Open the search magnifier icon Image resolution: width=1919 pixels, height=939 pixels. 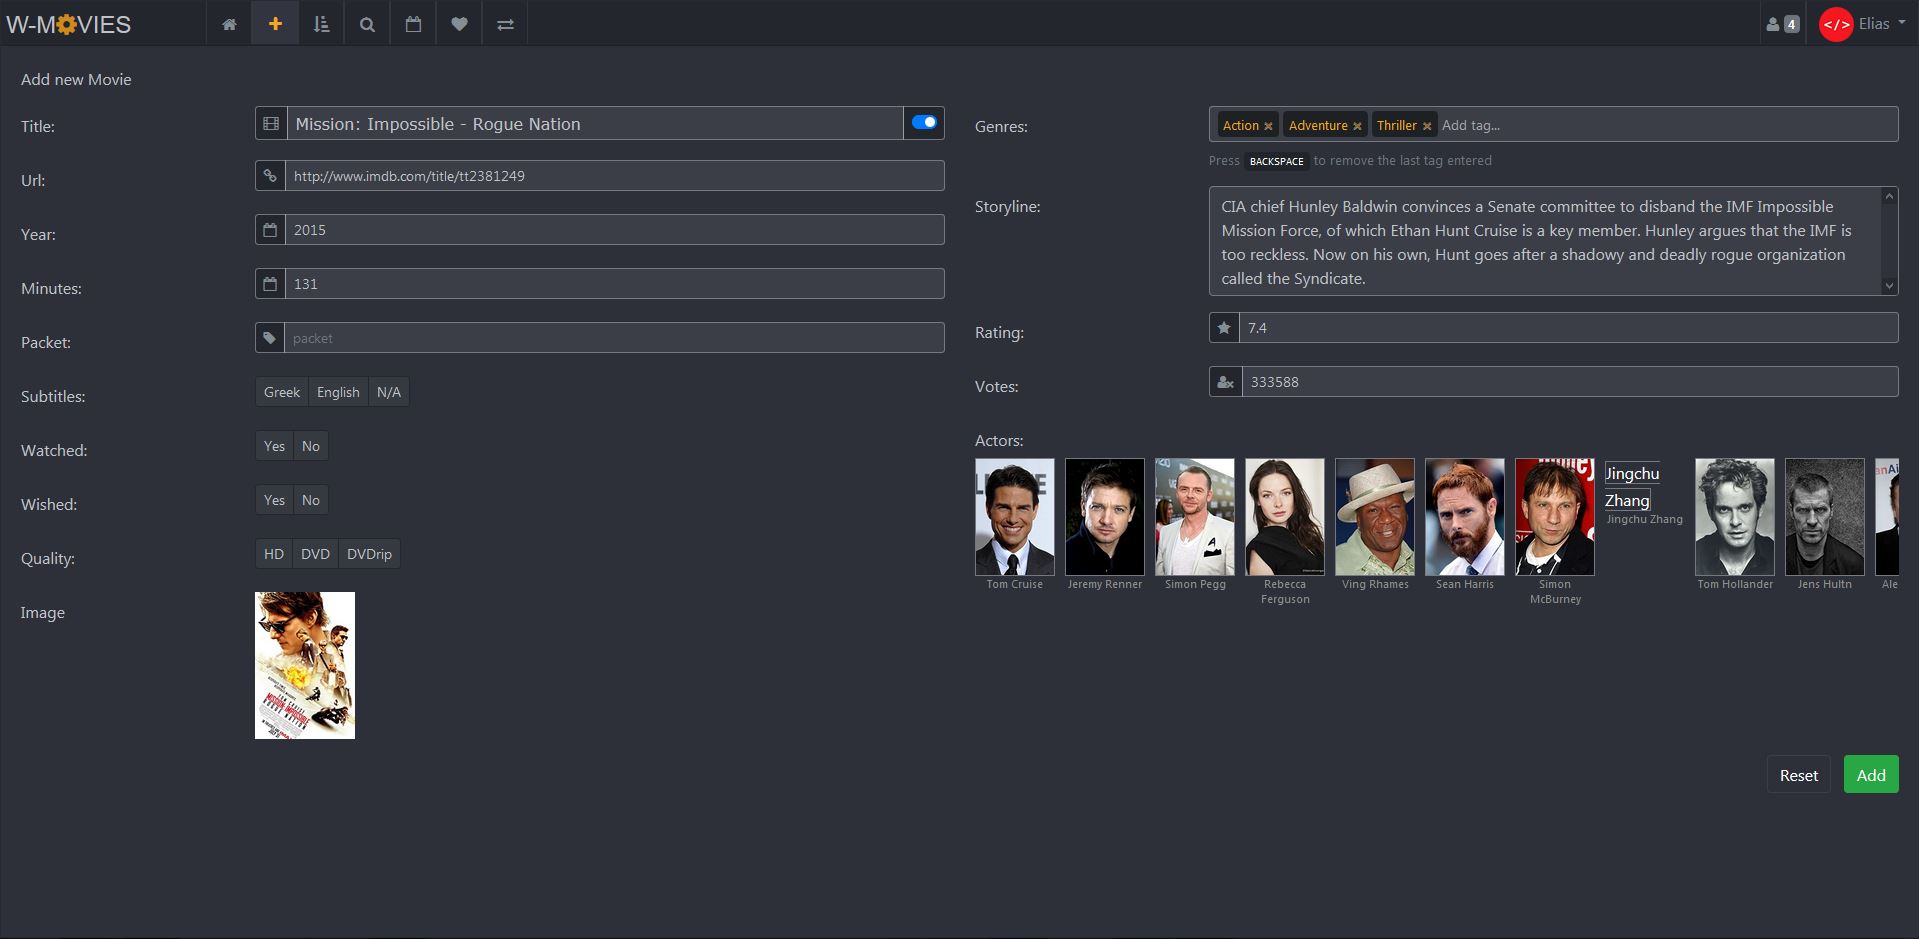(x=367, y=24)
